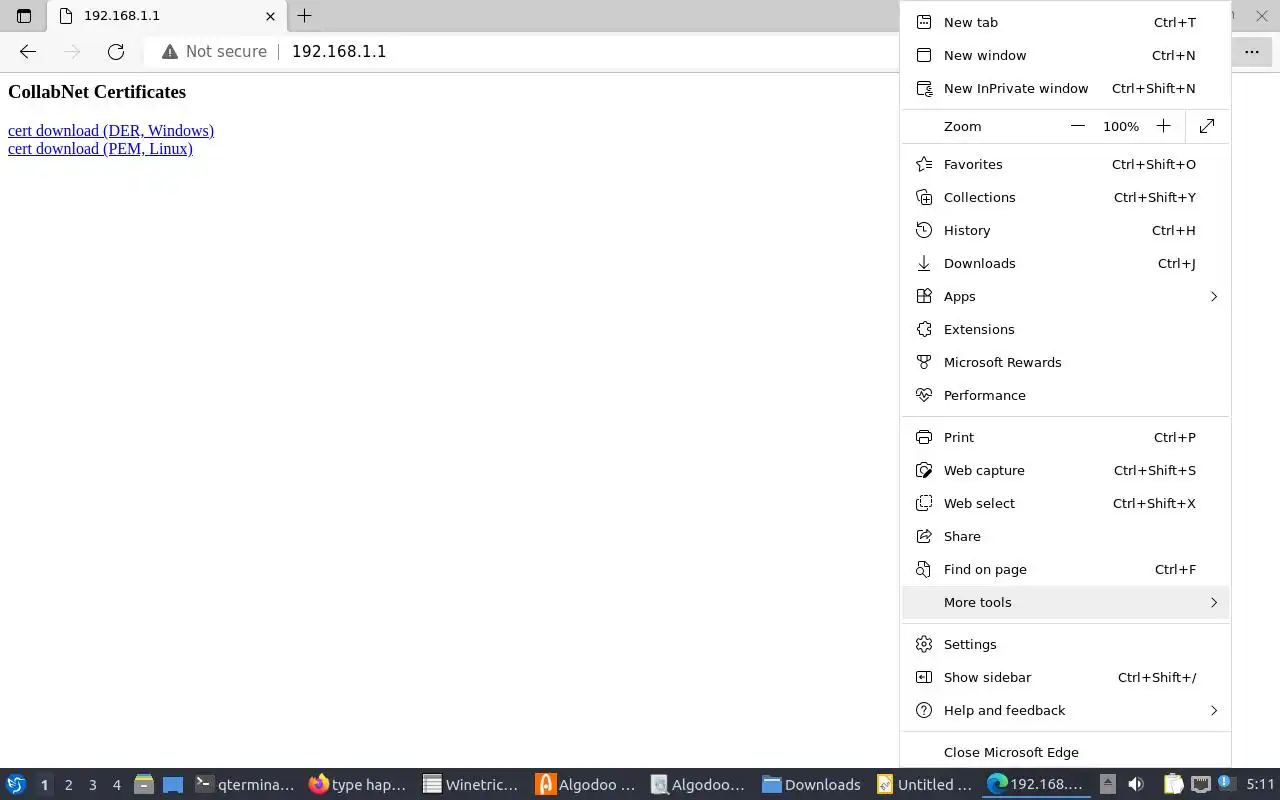
Task: Choose Show sidebar
Action: click(x=1065, y=677)
